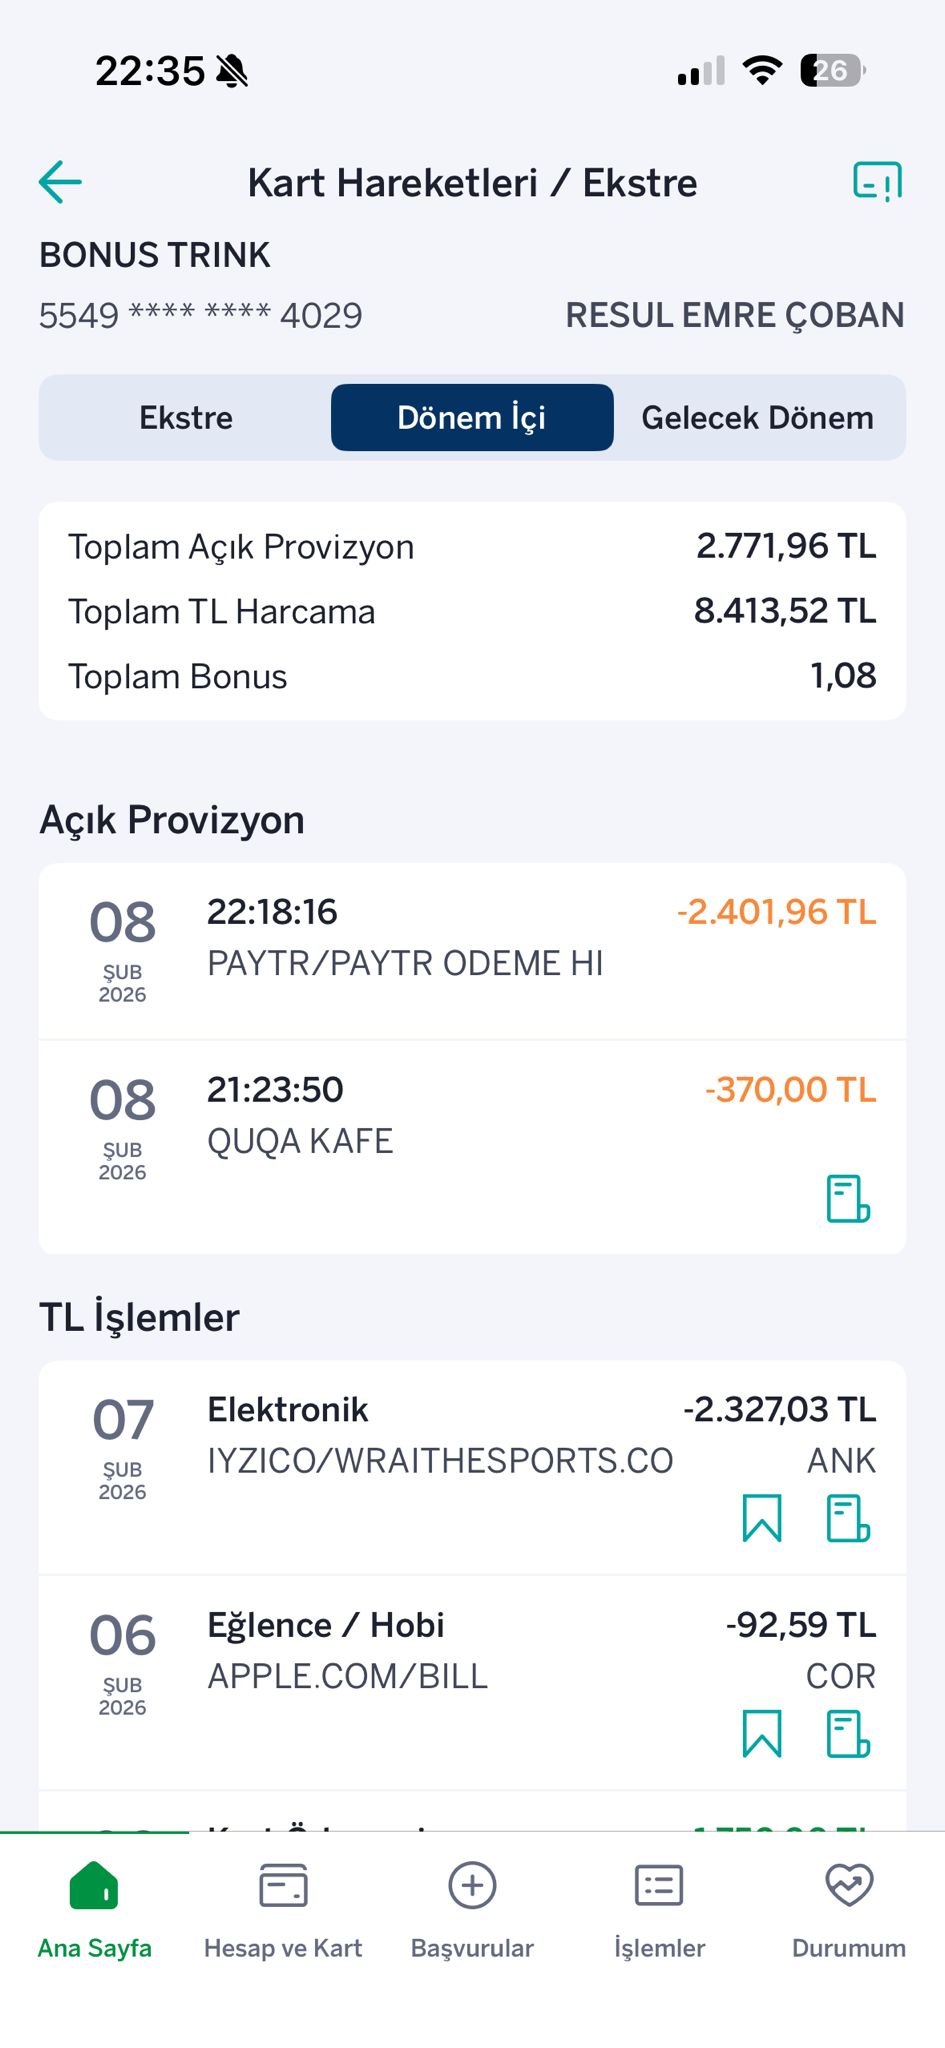Open receipt icon for IYZICO transaction

[x=848, y=1518]
